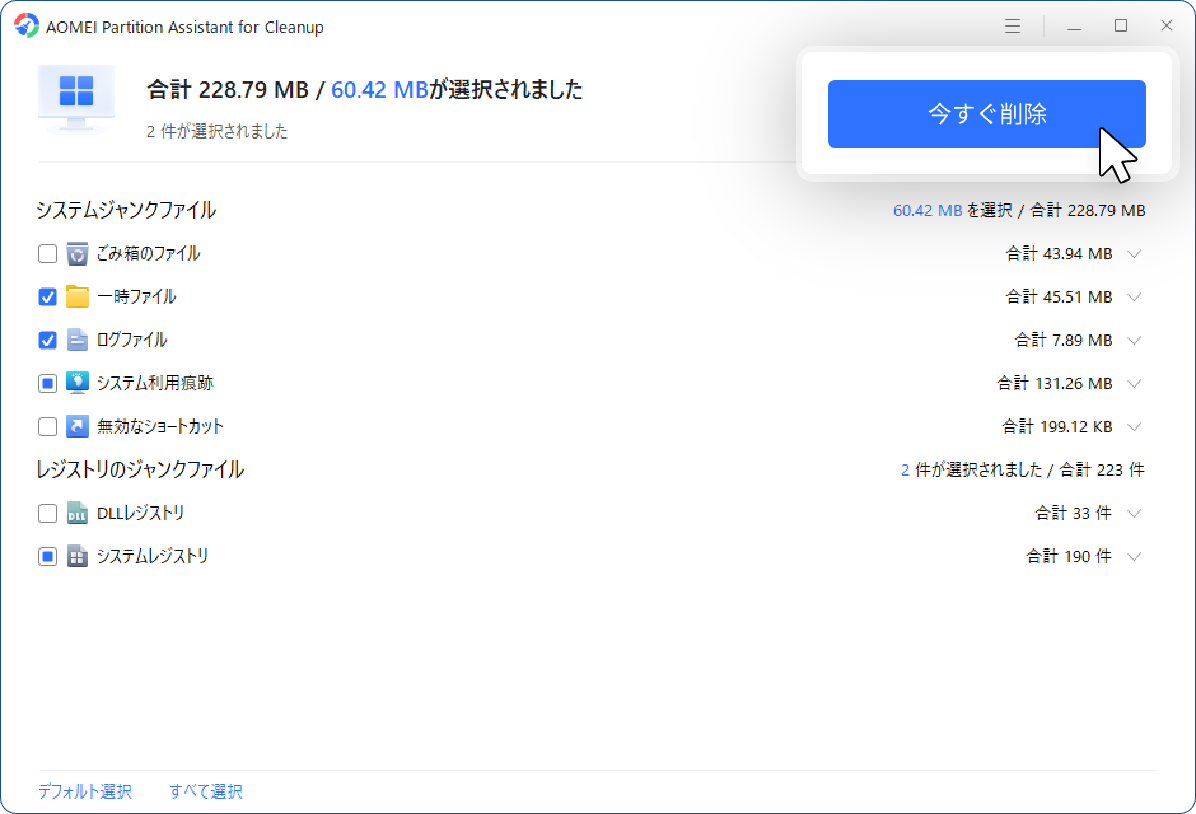Screen dimensions: 1196x814
Task: Click the yellow folder icon for 一時ファイル
Action: pyautogui.click(x=77, y=296)
